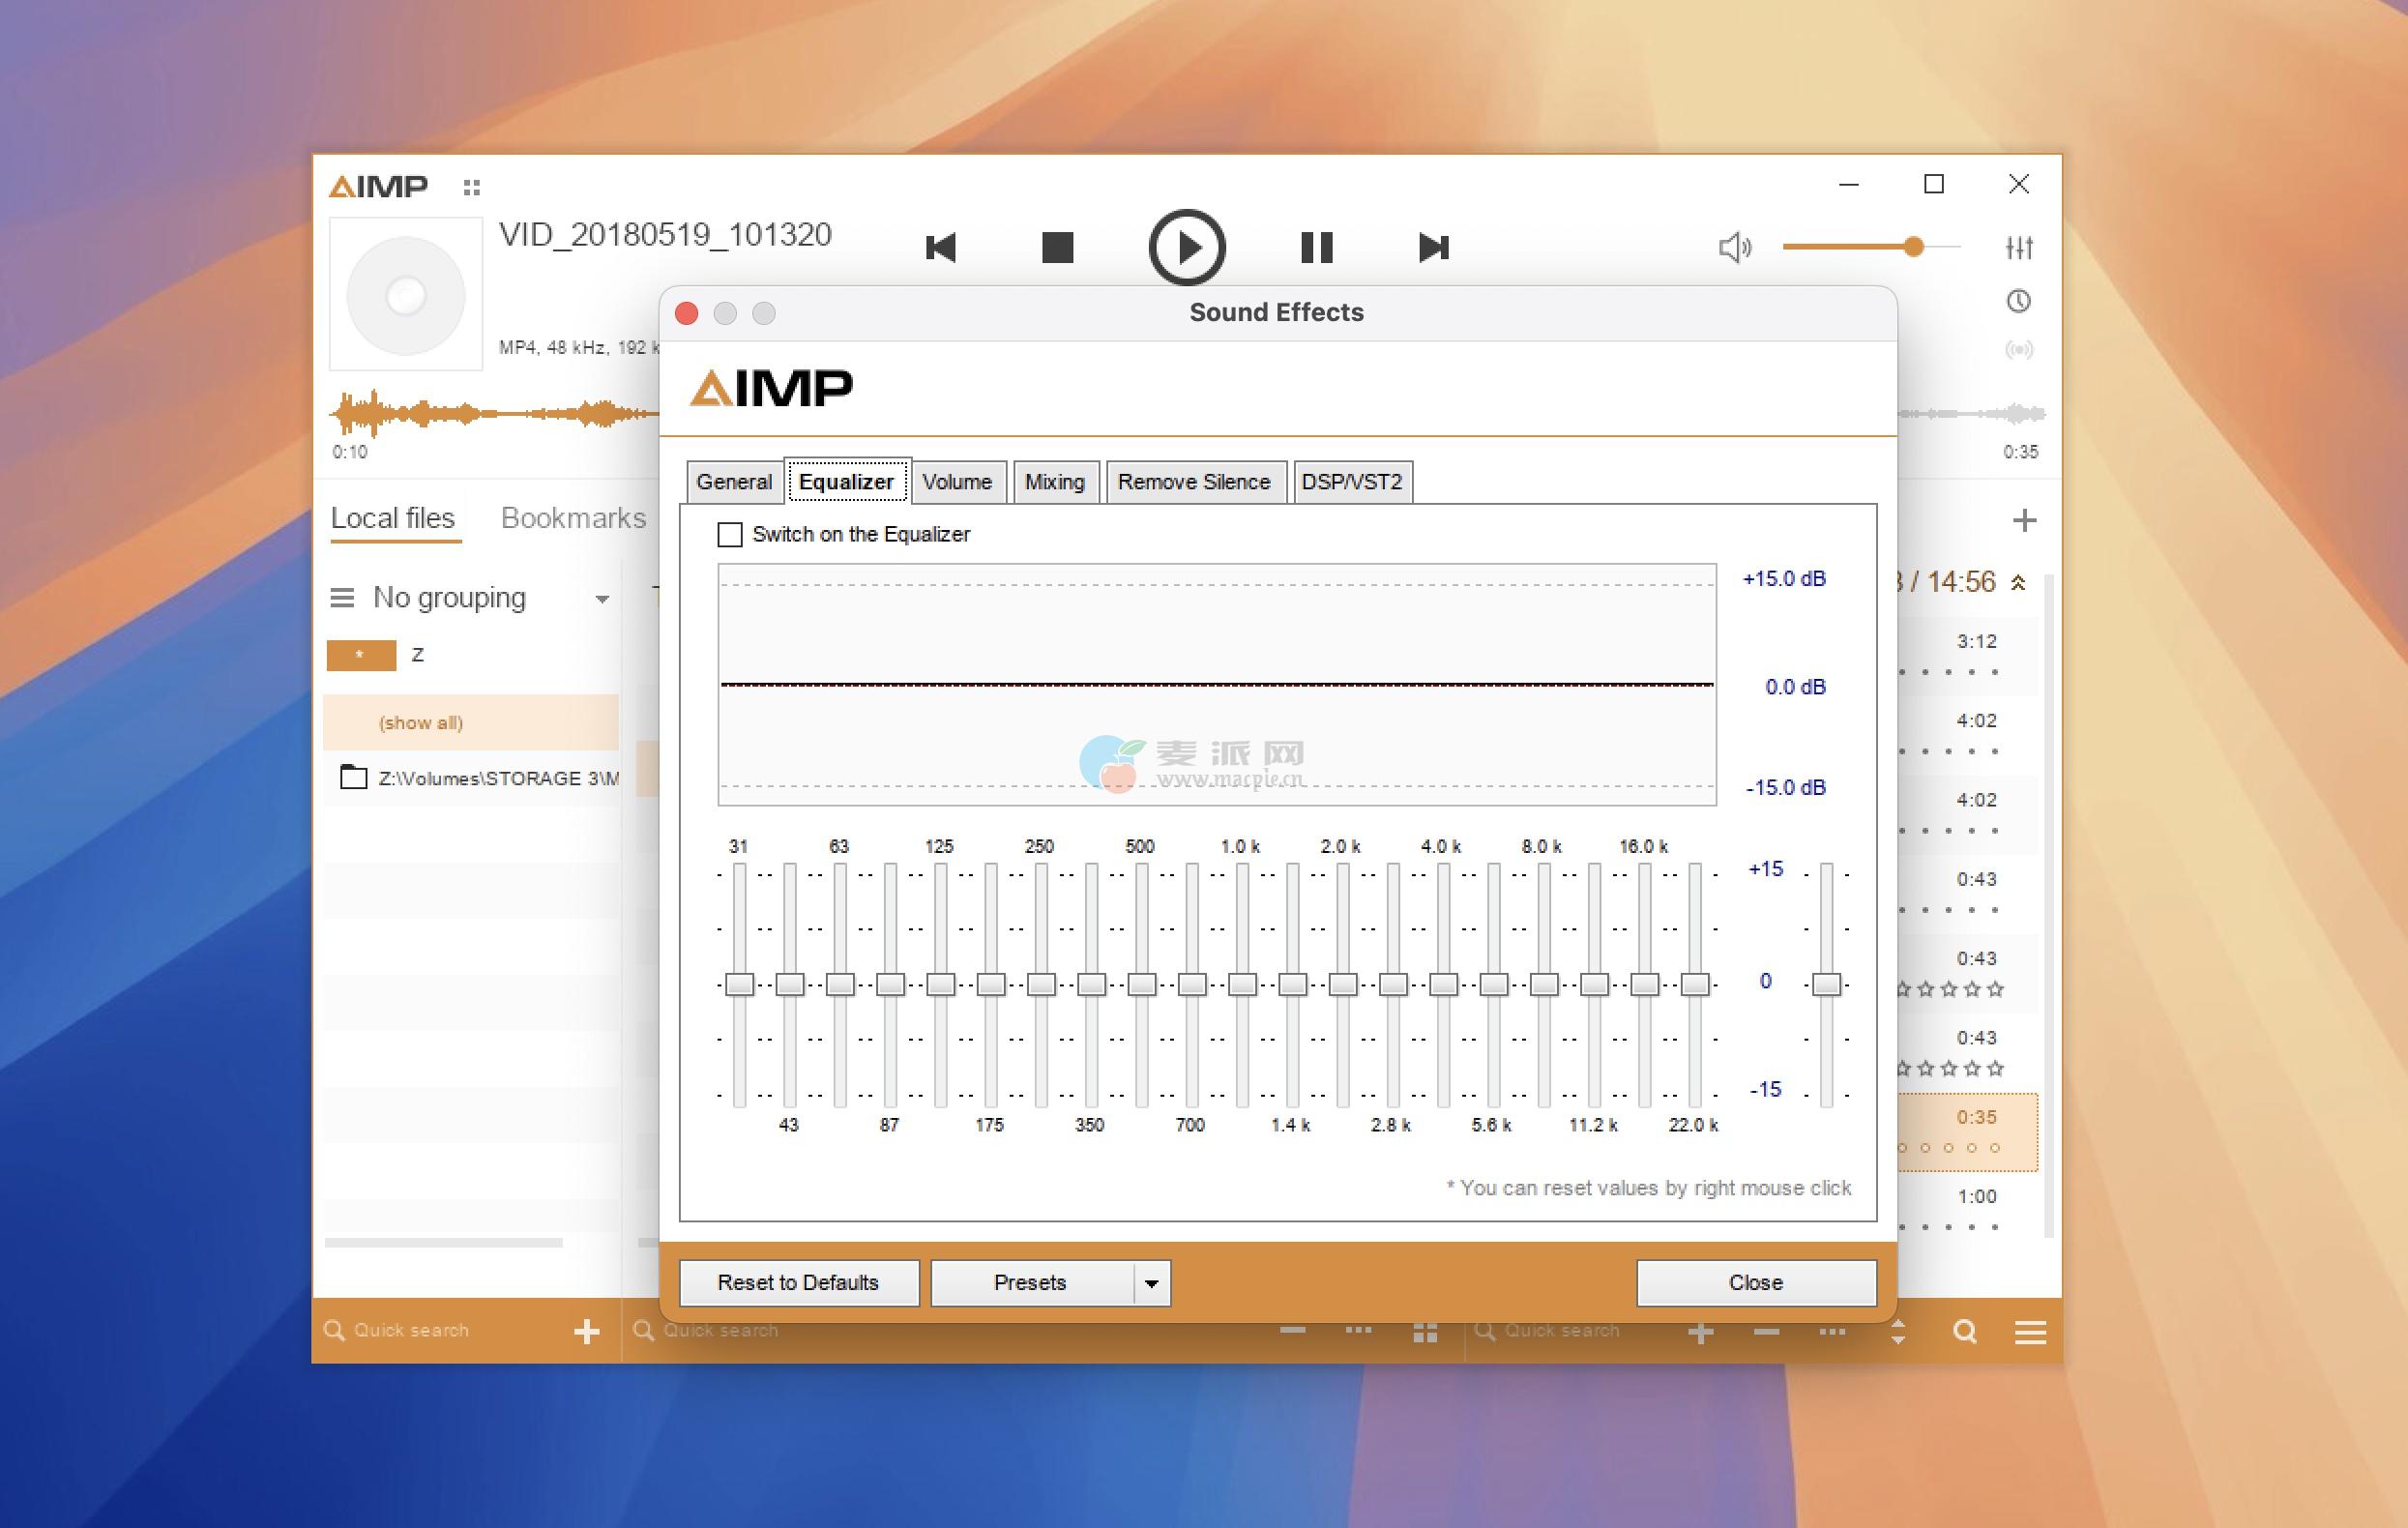Open the Volume tab
This screenshot has width=2408, height=1528.
pyautogui.click(x=957, y=481)
